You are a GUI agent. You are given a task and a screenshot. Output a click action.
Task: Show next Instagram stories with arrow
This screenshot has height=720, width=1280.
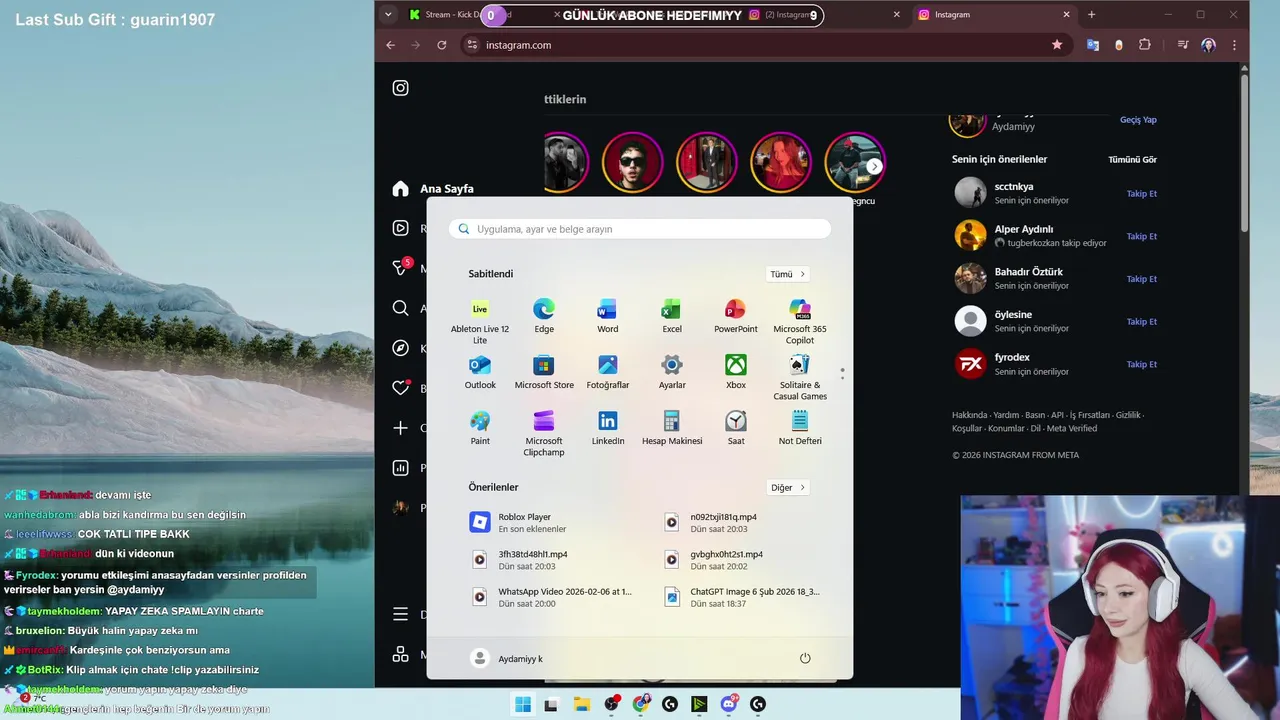tap(875, 166)
